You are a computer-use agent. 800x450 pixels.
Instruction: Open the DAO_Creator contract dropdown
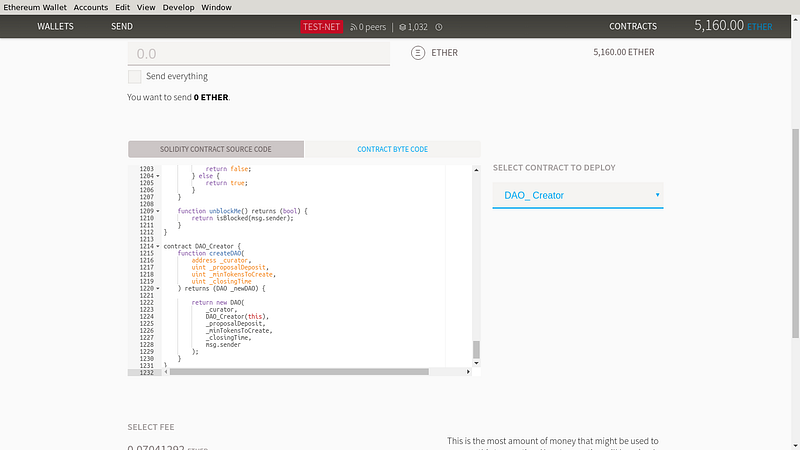click(x=578, y=195)
